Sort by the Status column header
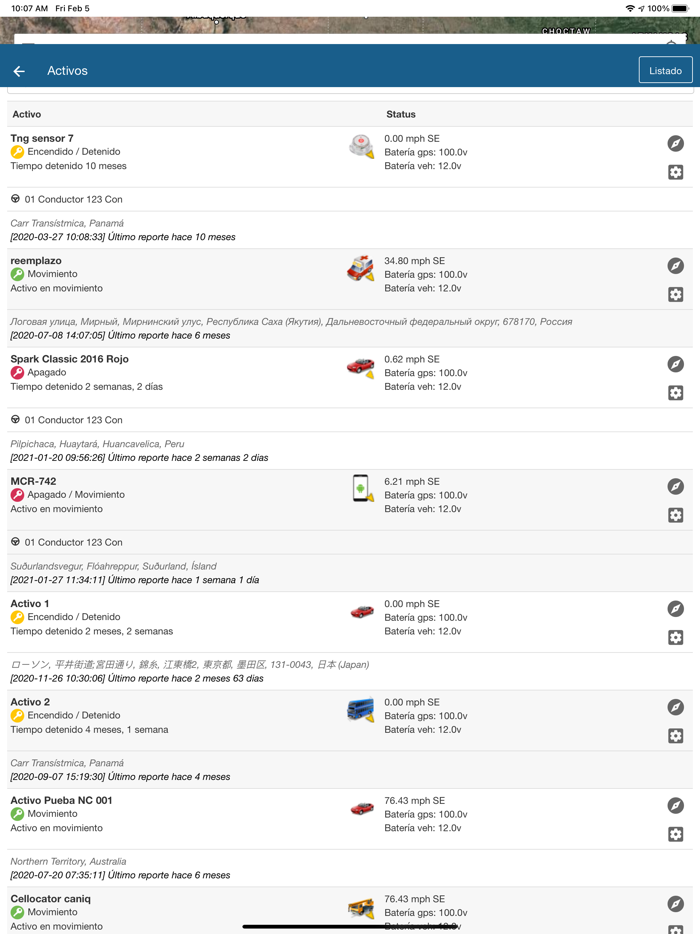The width and height of the screenshot is (700, 934). (400, 114)
